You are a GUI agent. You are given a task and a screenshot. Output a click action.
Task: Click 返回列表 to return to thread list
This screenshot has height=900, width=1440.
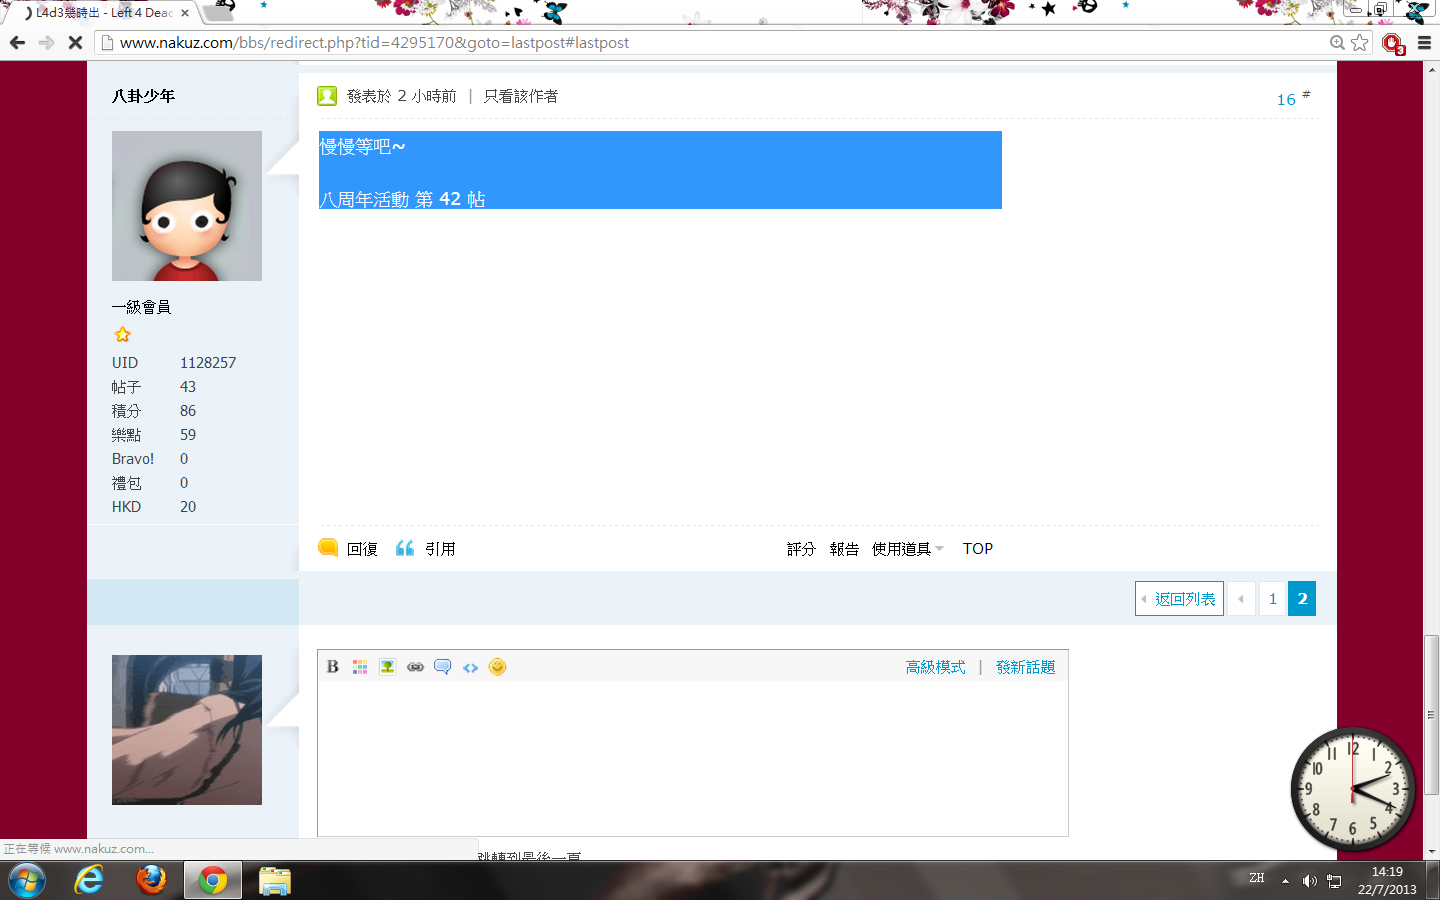[x=1180, y=599]
